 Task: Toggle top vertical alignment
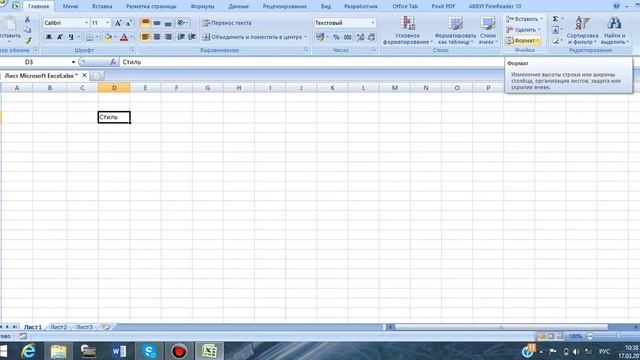(x=145, y=23)
